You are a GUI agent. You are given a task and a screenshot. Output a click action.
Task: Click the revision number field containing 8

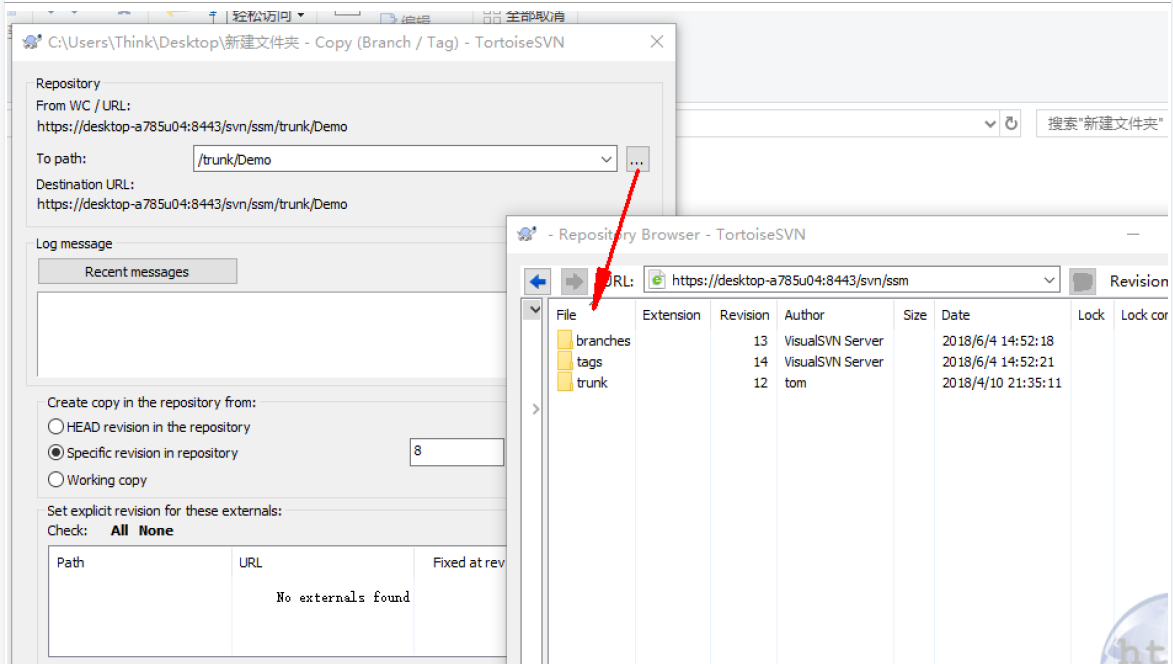click(456, 451)
